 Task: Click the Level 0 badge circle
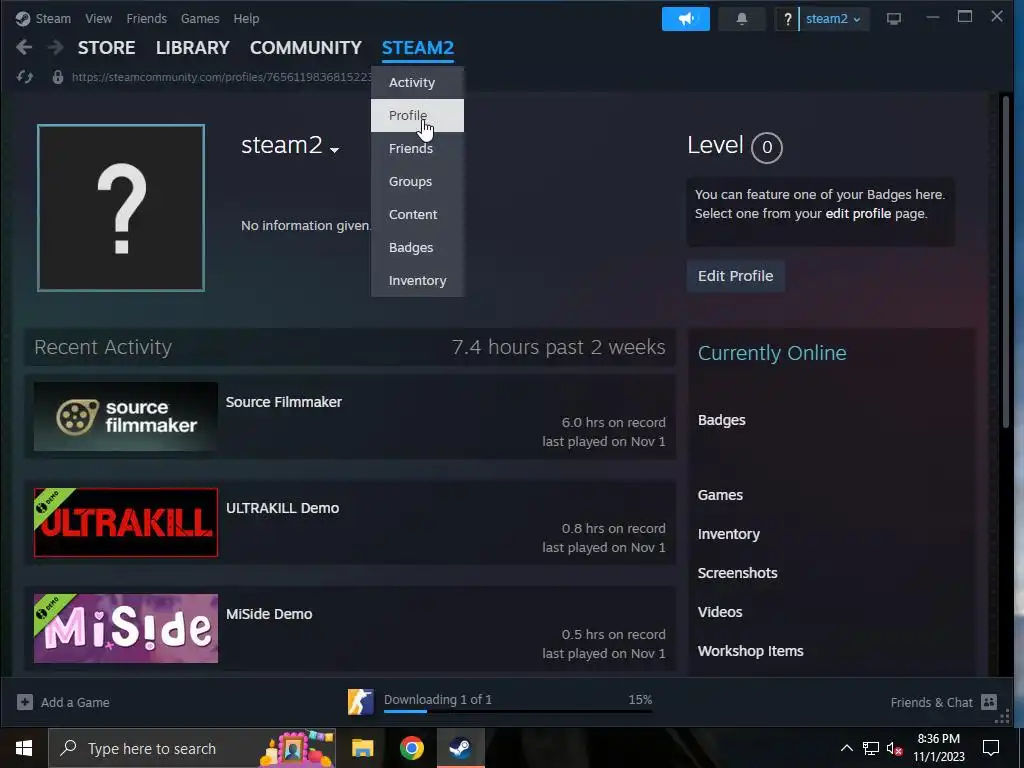[x=767, y=147]
